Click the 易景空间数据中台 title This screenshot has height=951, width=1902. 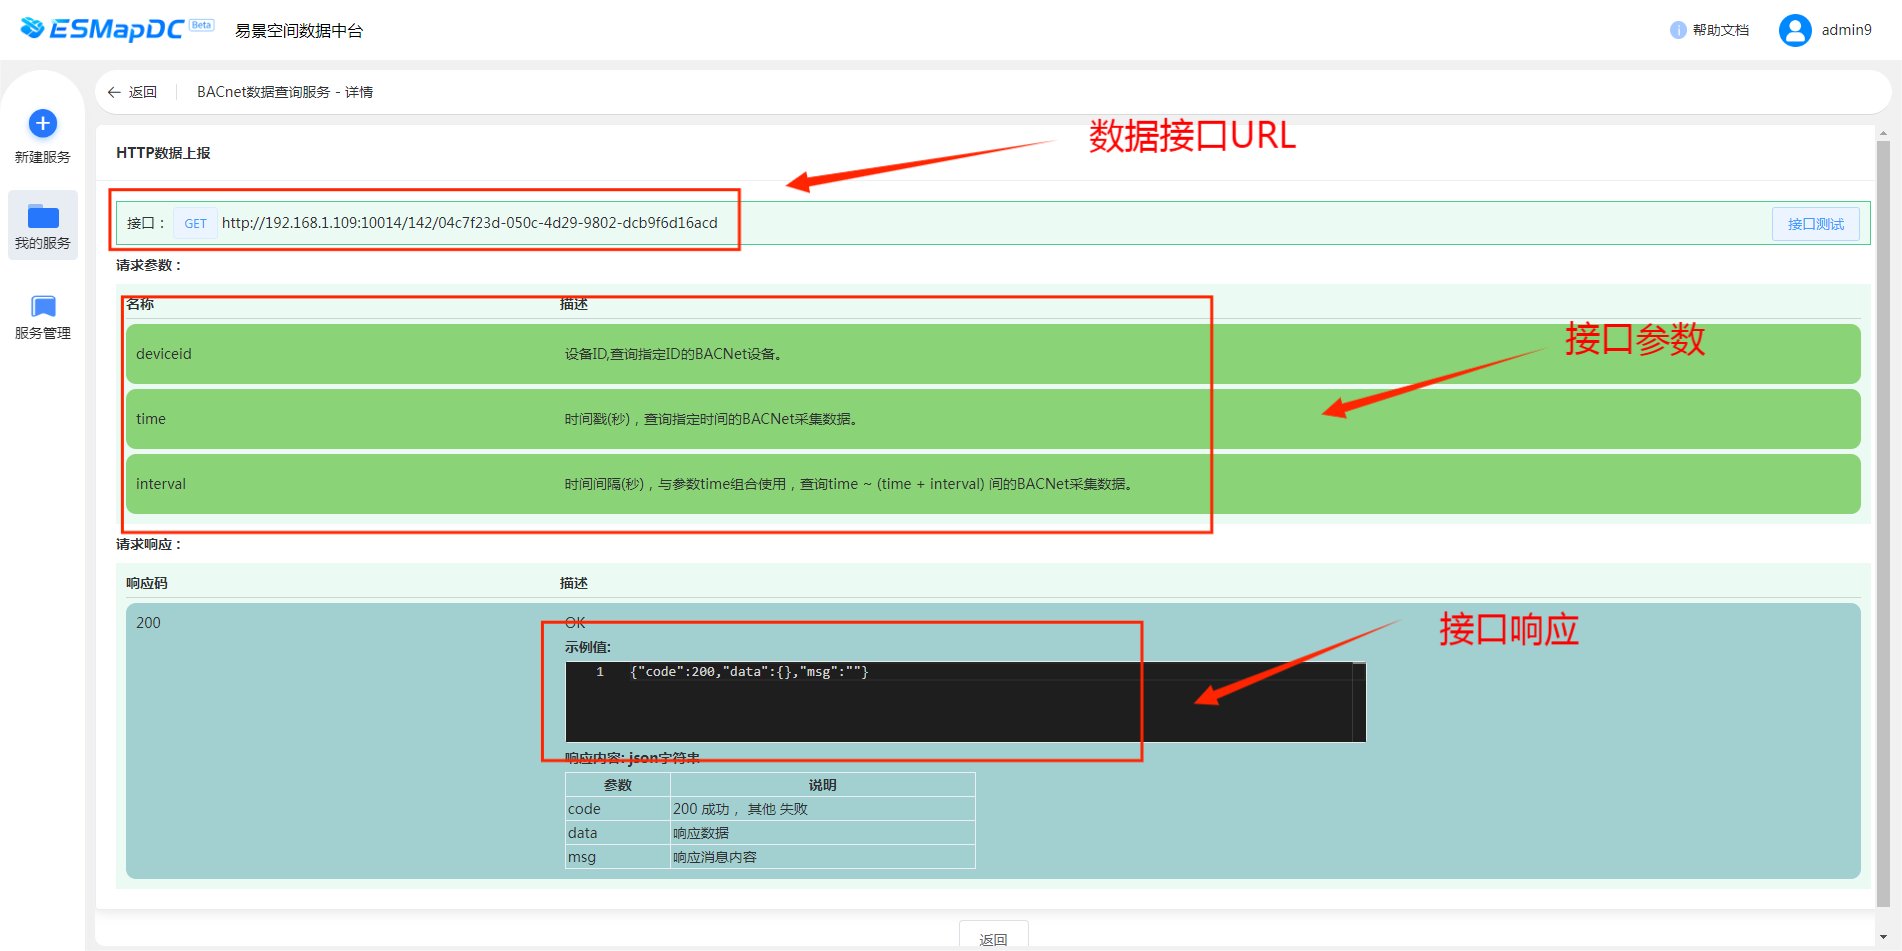[299, 31]
